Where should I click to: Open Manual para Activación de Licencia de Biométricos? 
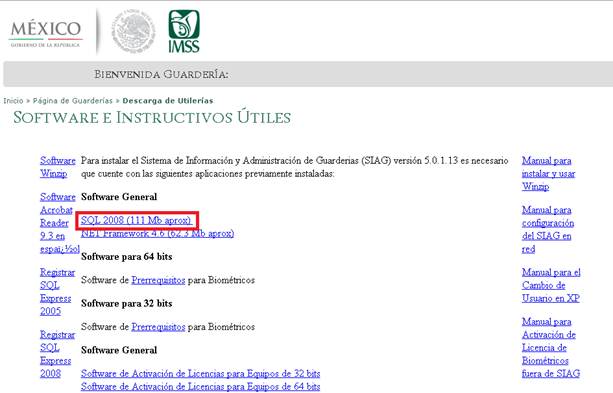[551, 348]
